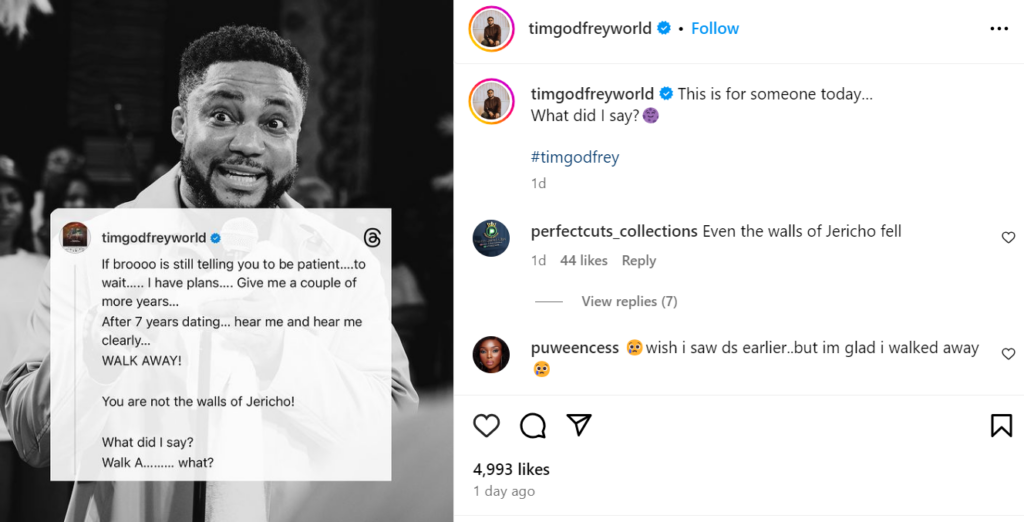Like puweencess' comment heart
1024x522 pixels.
(1008, 354)
